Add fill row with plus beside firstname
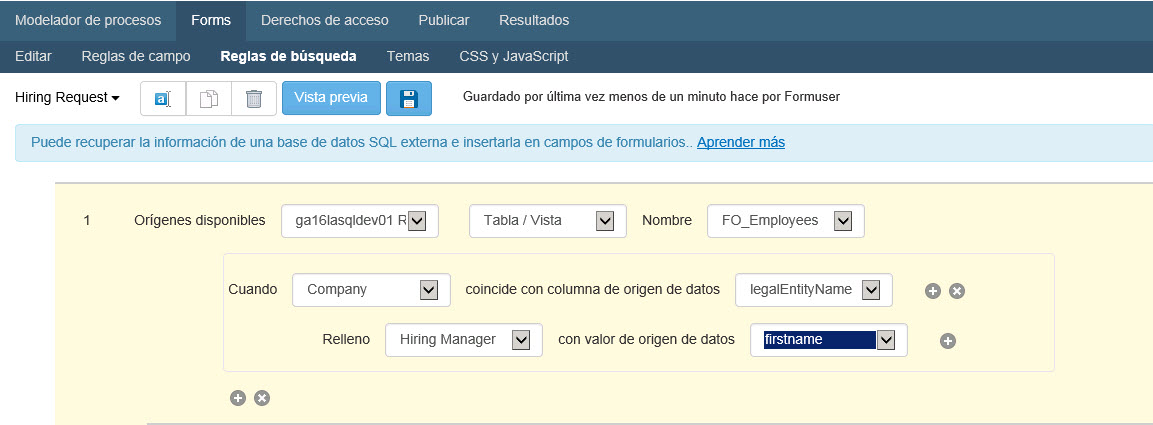The height and width of the screenshot is (425, 1153). 948,341
